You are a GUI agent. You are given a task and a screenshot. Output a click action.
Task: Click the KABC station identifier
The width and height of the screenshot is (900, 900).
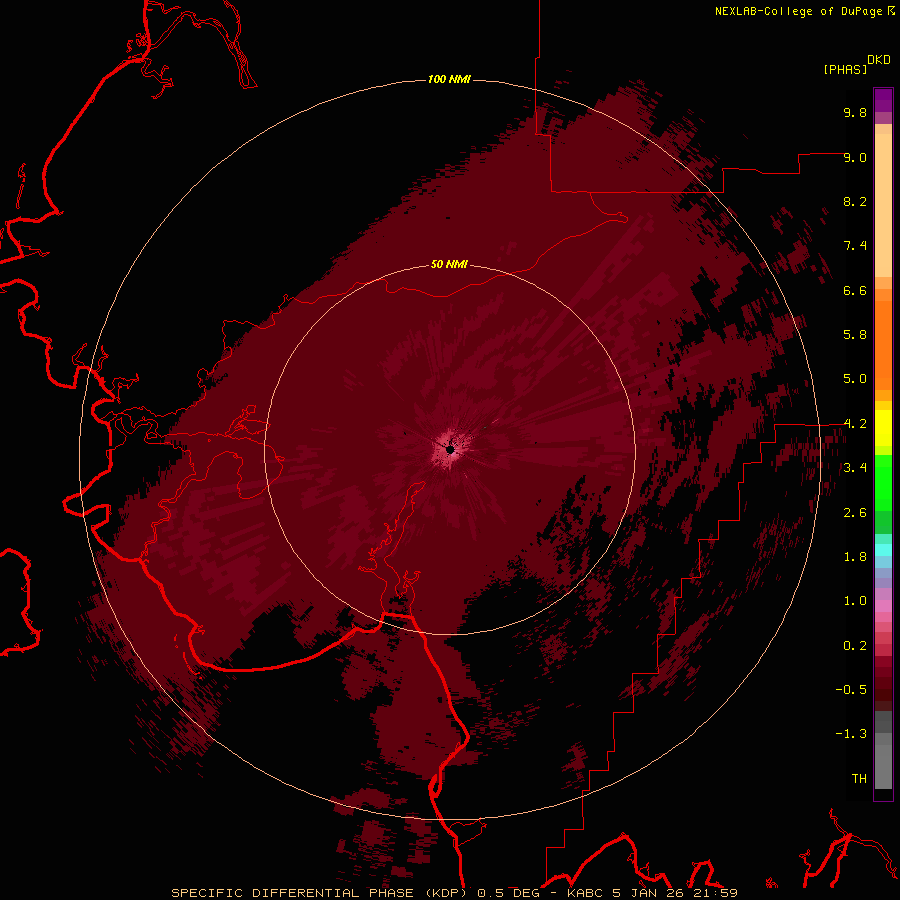coord(585,893)
